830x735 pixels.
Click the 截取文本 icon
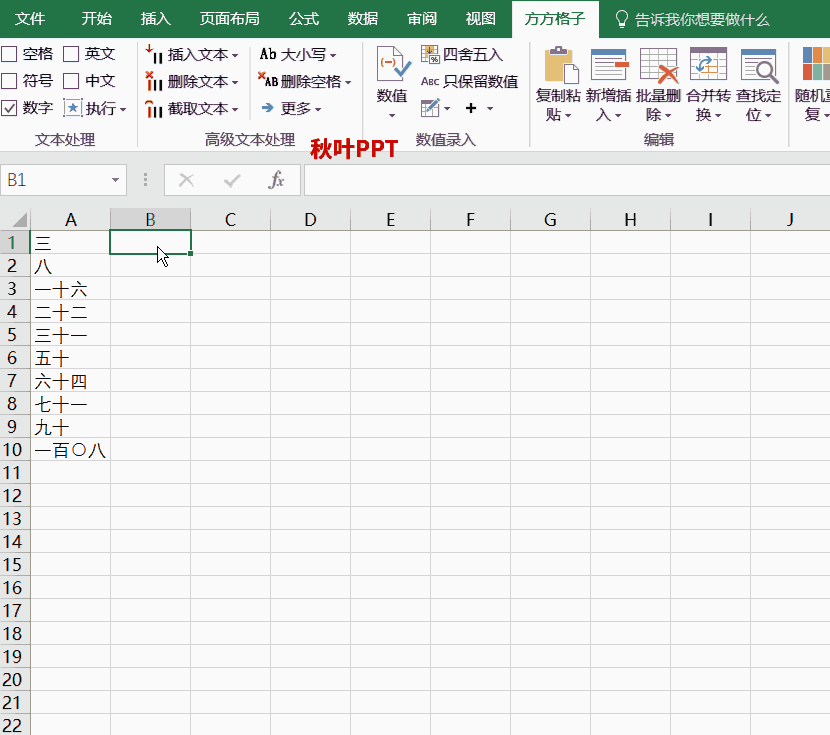click(x=155, y=108)
